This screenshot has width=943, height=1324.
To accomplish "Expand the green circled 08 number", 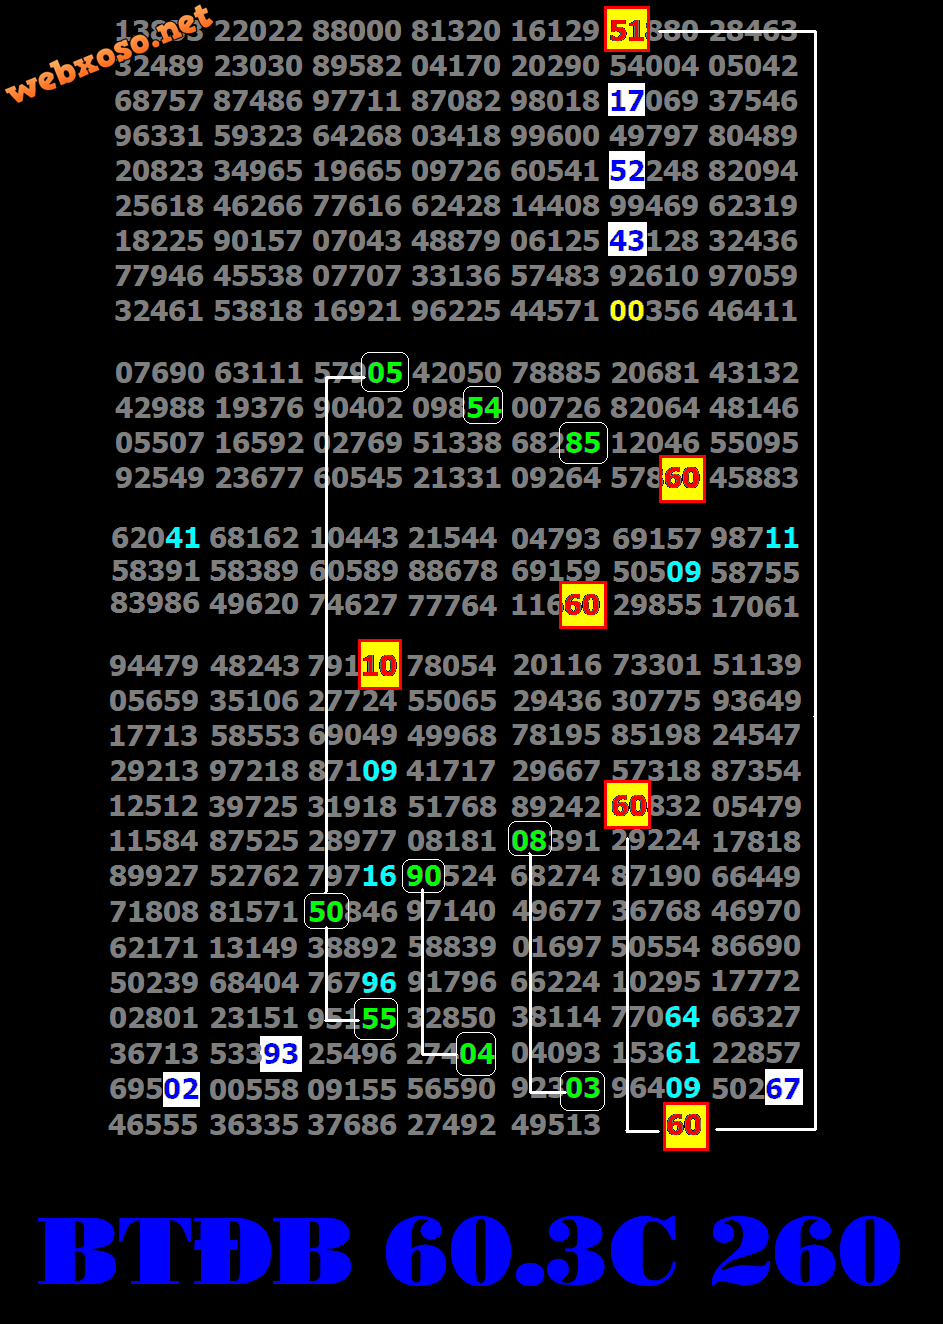I will pos(531,840).
